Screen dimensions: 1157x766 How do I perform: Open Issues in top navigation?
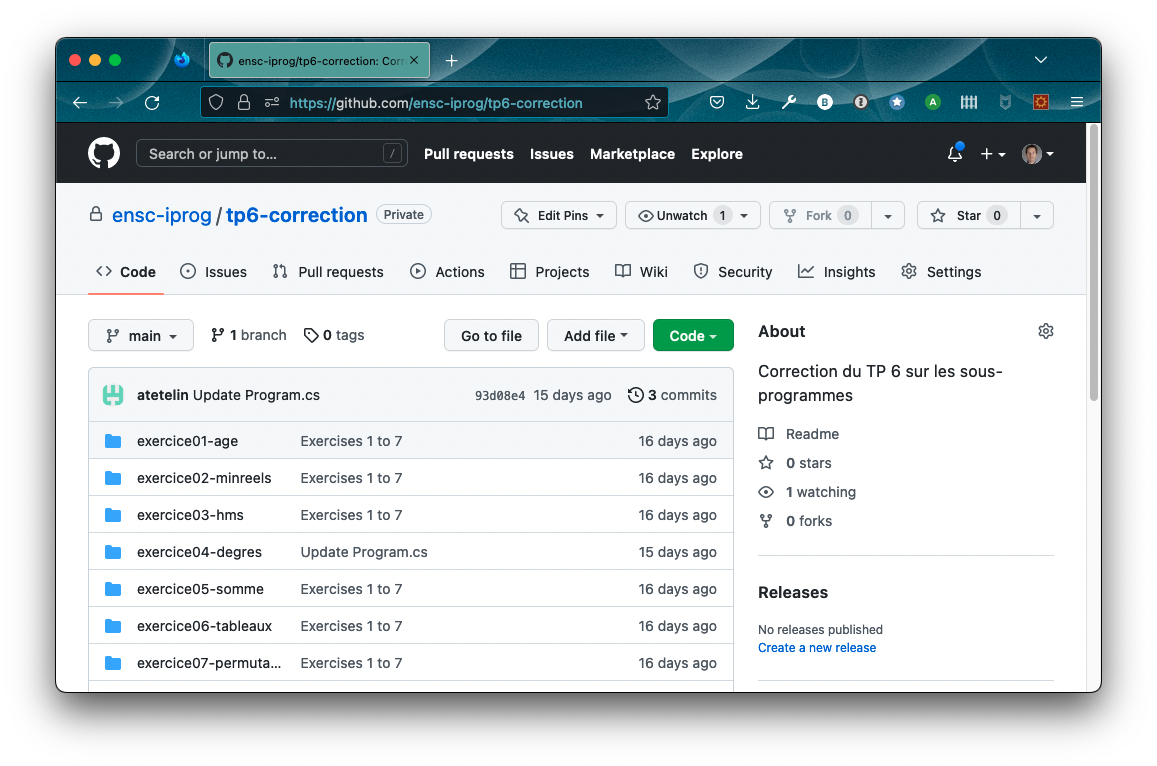pos(551,153)
